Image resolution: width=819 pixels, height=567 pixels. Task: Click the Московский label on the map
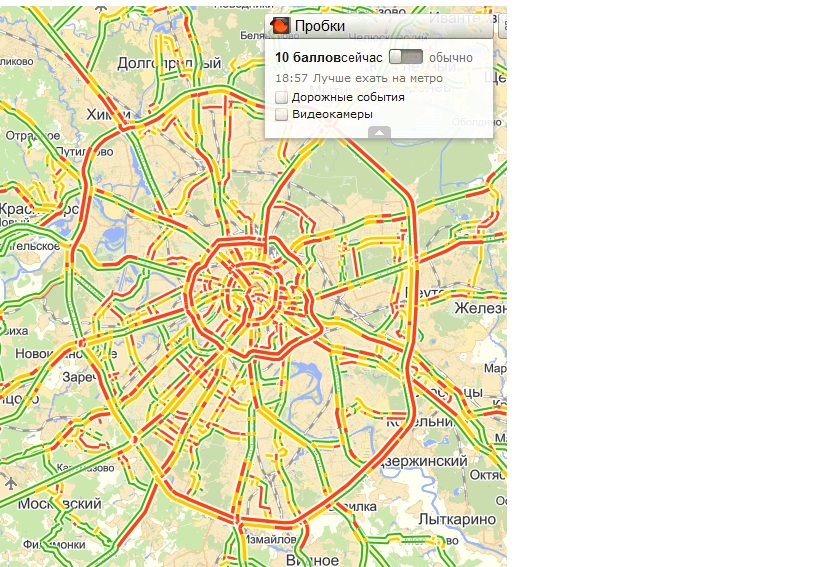point(60,504)
